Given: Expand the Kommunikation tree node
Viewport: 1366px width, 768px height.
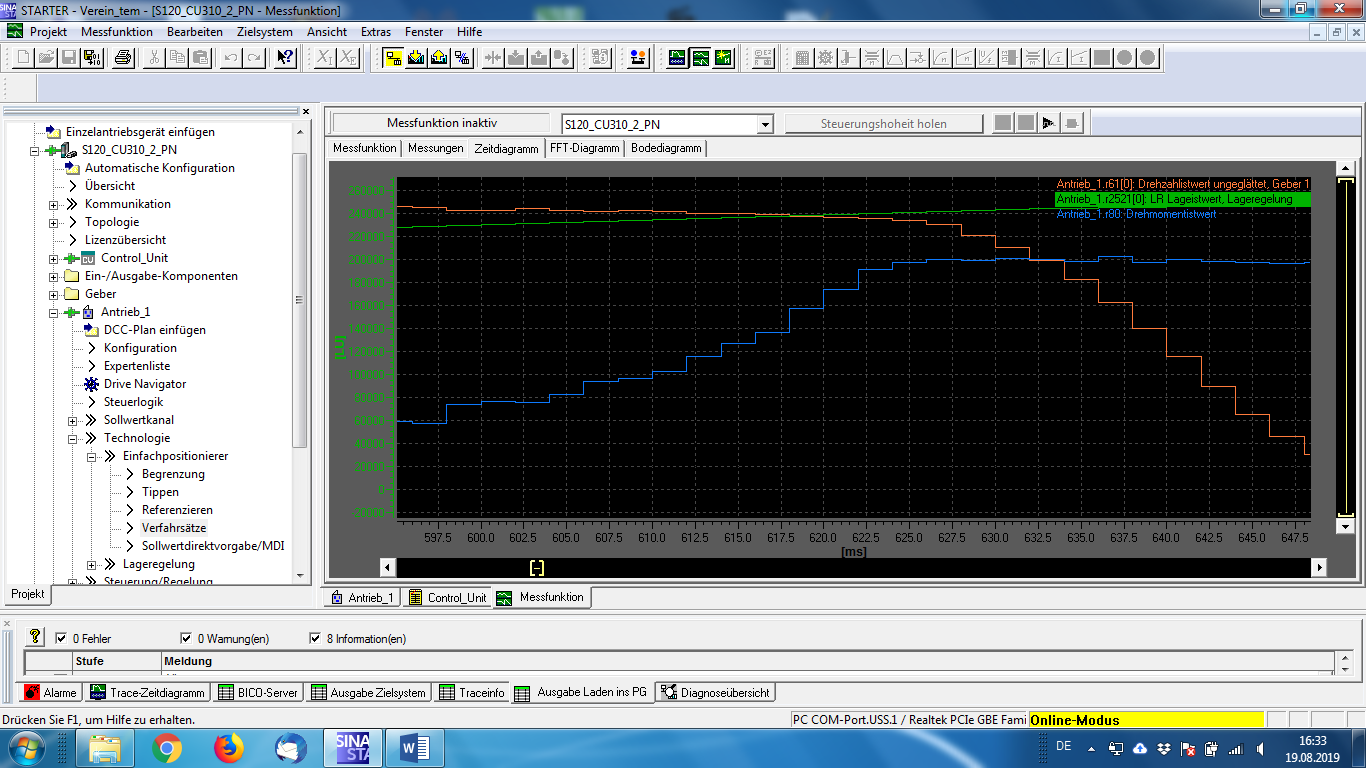Looking at the screenshot, I should point(54,204).
